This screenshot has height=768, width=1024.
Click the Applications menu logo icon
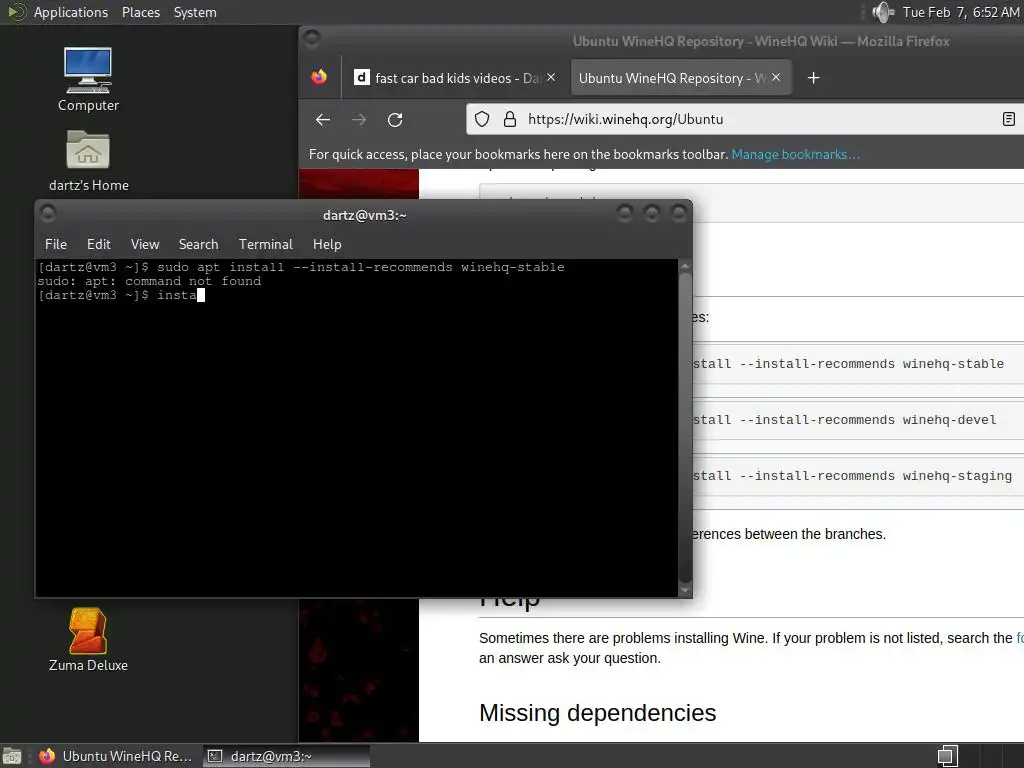click(x=16, y=12)
